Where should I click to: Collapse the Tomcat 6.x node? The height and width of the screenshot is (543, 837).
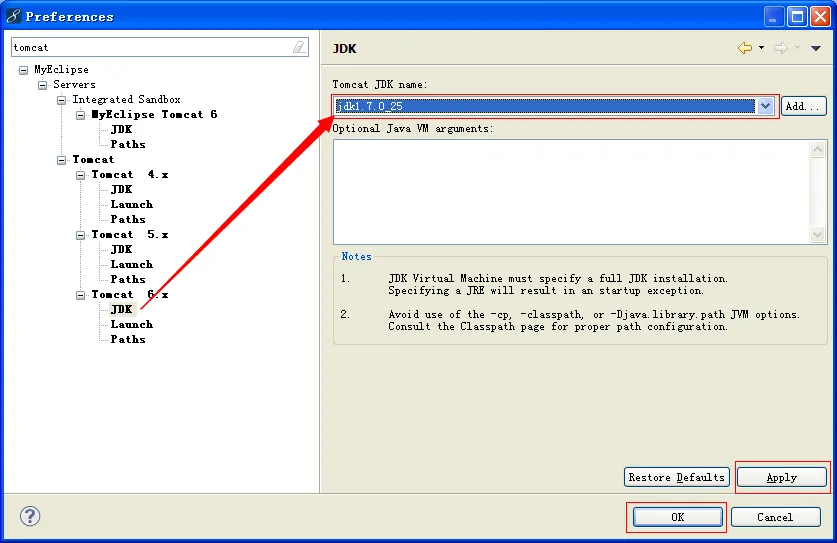click(x=81, y=295)
